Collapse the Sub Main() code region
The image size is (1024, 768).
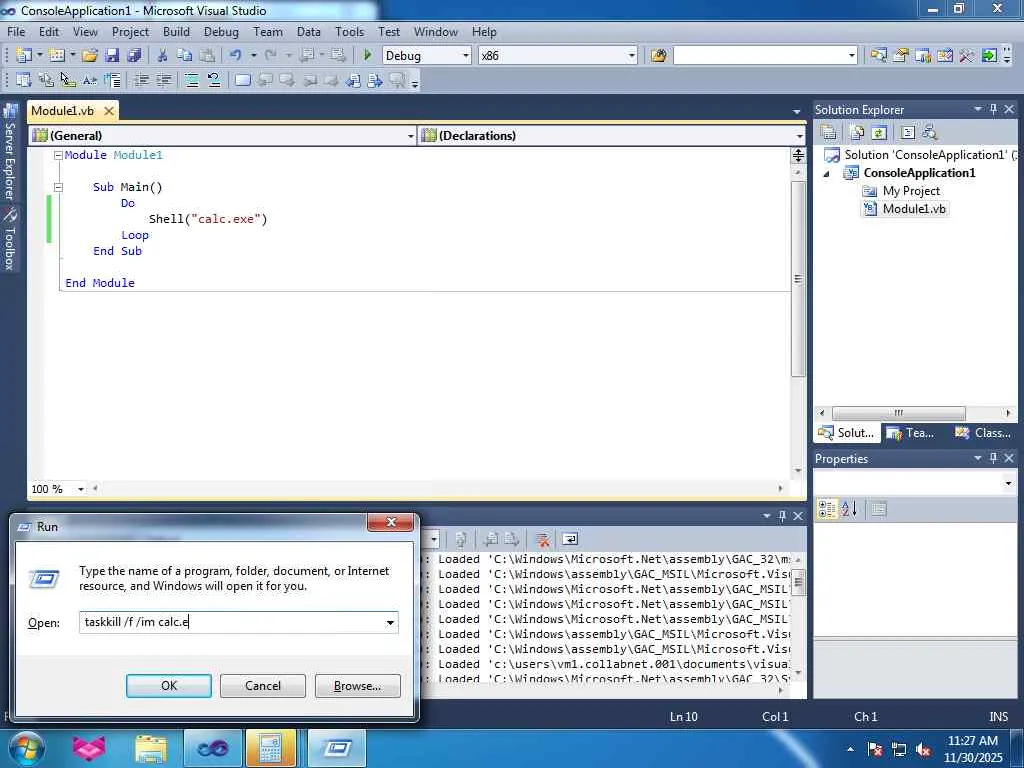click(58, 187)
